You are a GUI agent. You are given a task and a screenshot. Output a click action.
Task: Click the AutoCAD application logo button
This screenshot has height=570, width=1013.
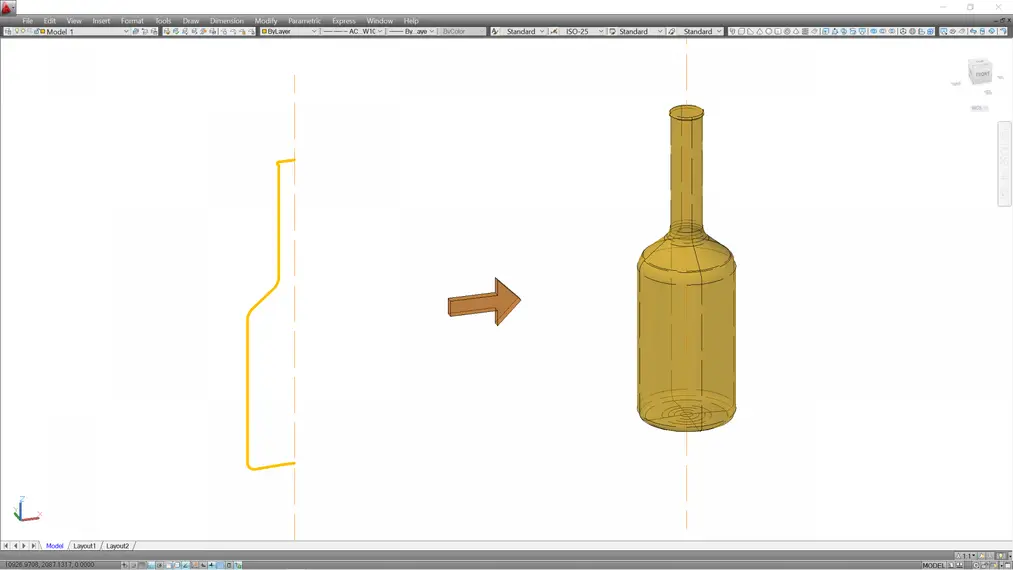[9, 7]
